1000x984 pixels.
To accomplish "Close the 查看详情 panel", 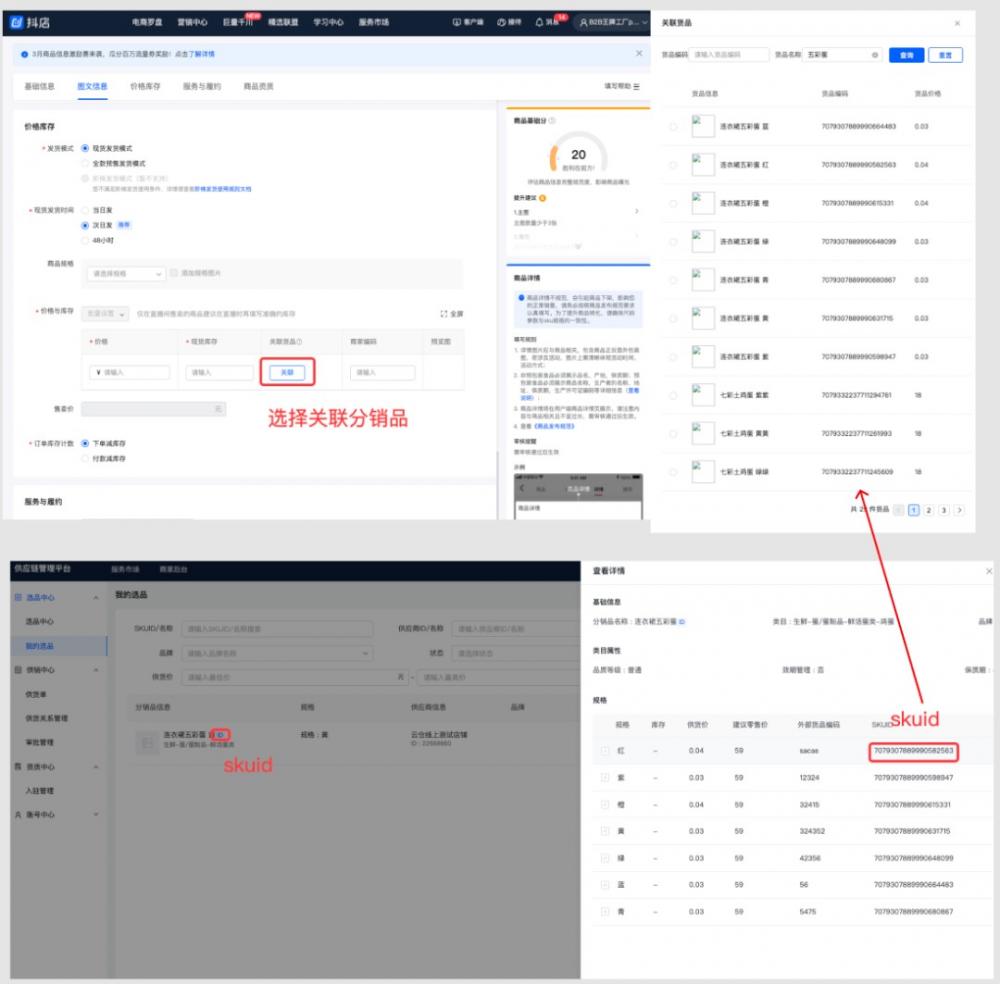I will [x=988, y=571].
